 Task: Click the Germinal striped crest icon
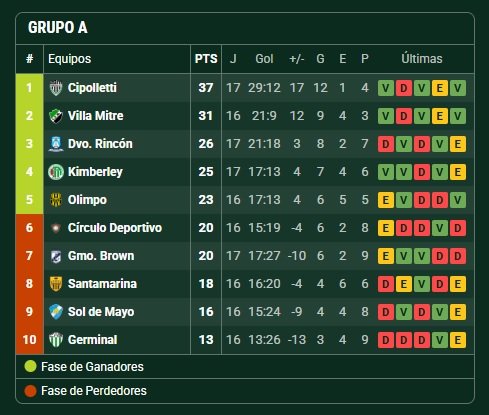[x=56, y=340]
